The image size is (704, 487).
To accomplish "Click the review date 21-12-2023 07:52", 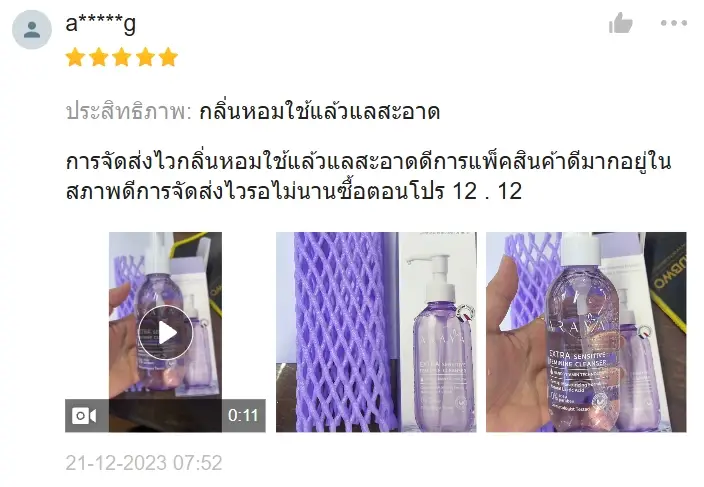I will pos(144,463).
